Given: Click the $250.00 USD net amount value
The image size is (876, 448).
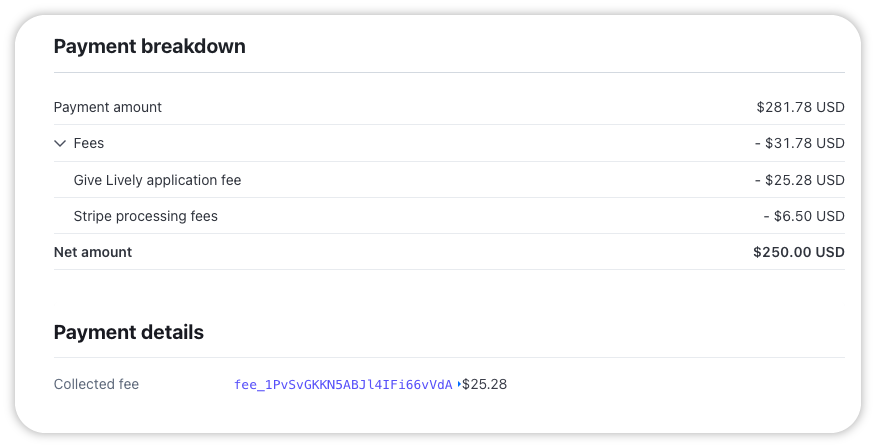Looking at the screenshot, I should coord(798,252).
